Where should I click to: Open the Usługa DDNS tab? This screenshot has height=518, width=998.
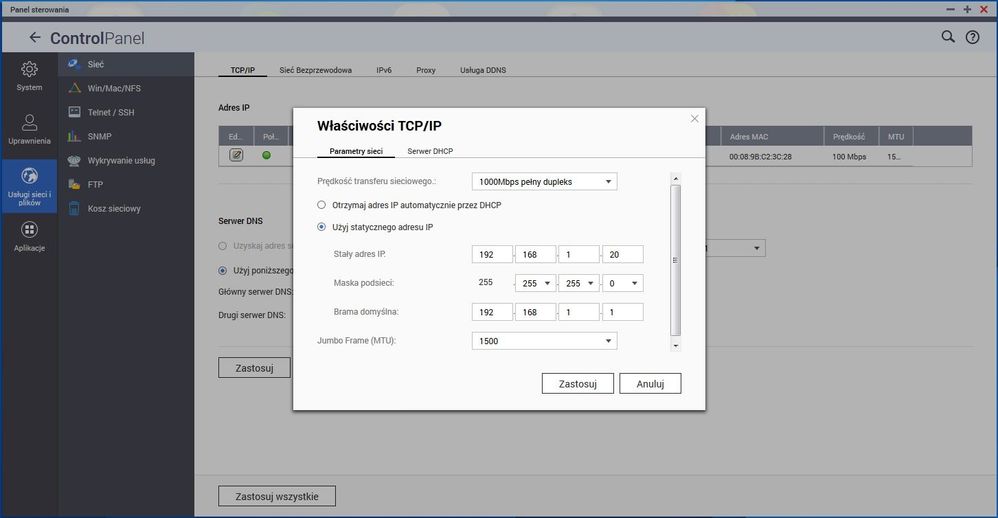(x=482, y=71)
